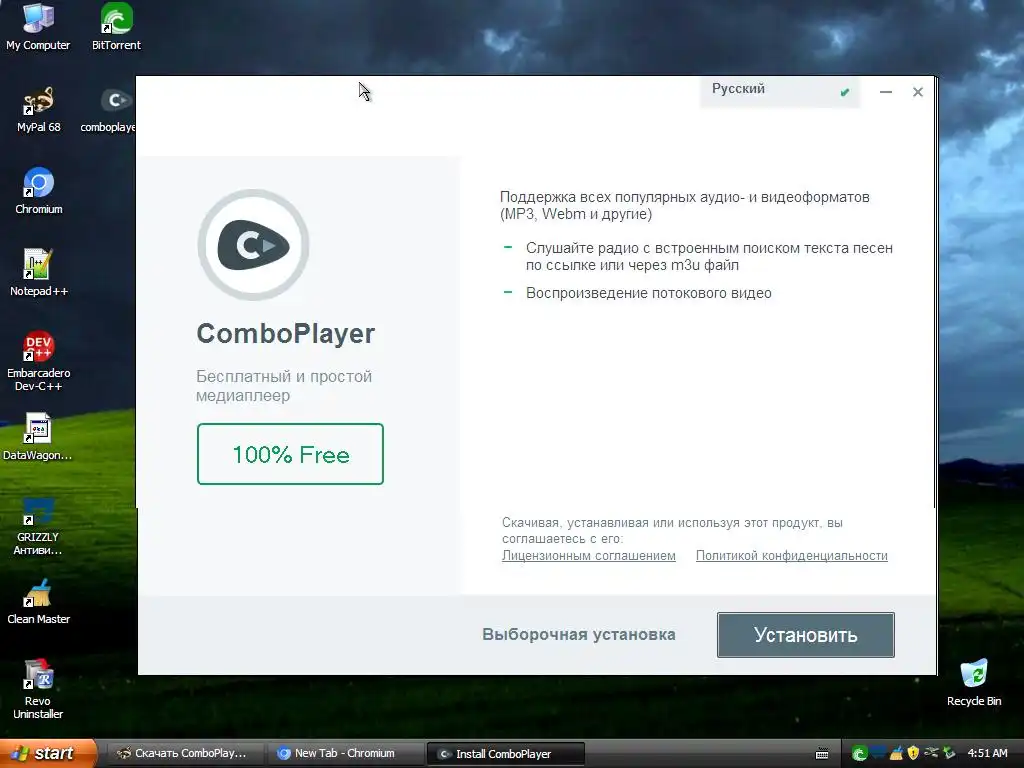This screenshot has width=1024, height=768.
Task: Click the text Бесплатный и простой медиаплеер
Action: (284, 386)
